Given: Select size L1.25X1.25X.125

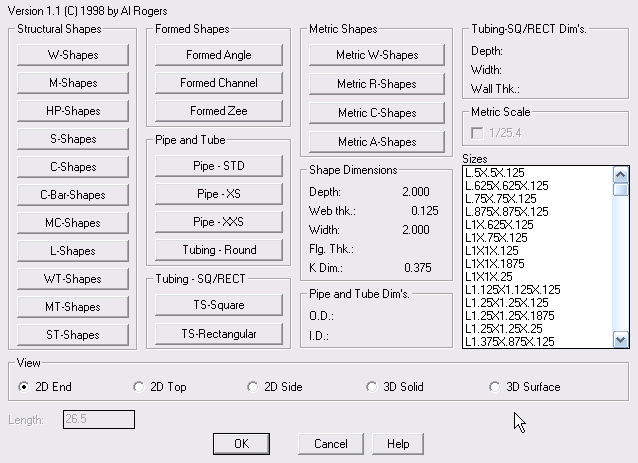Looking at the screenshot, I should pos(537,303).
